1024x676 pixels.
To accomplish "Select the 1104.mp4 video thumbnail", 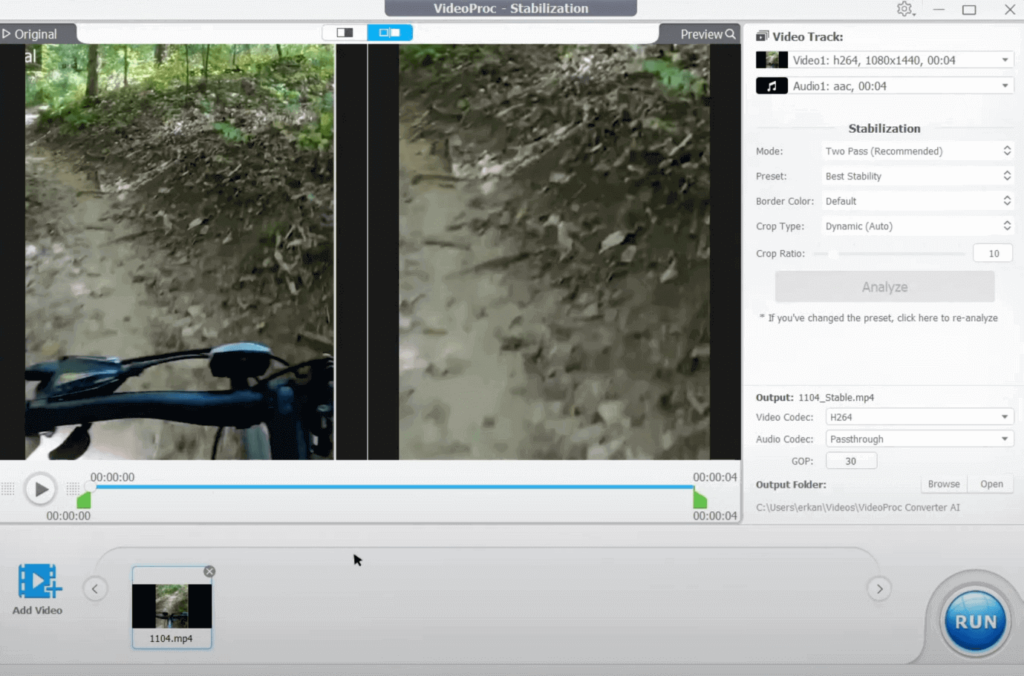I will 172,606.
